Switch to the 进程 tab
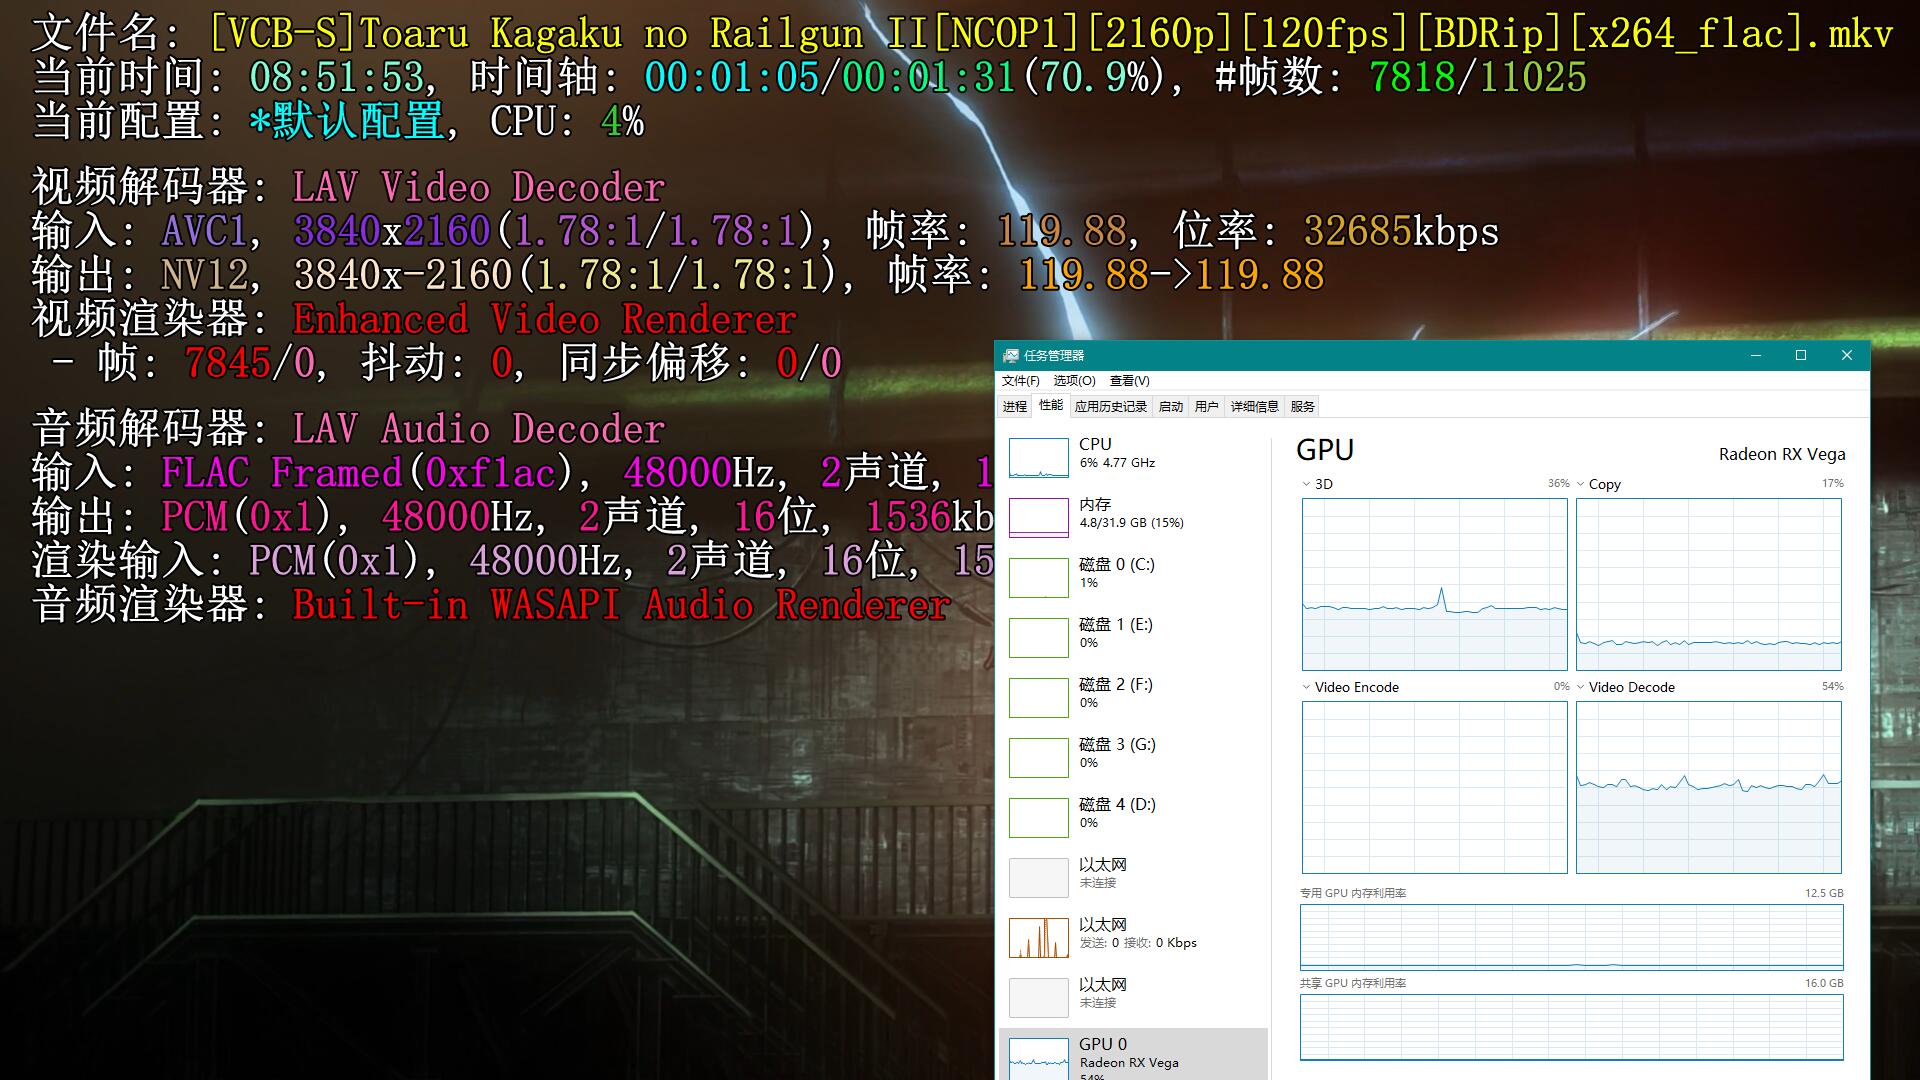This screenshot has height=1080, width=1920. tap(1015, 406)
